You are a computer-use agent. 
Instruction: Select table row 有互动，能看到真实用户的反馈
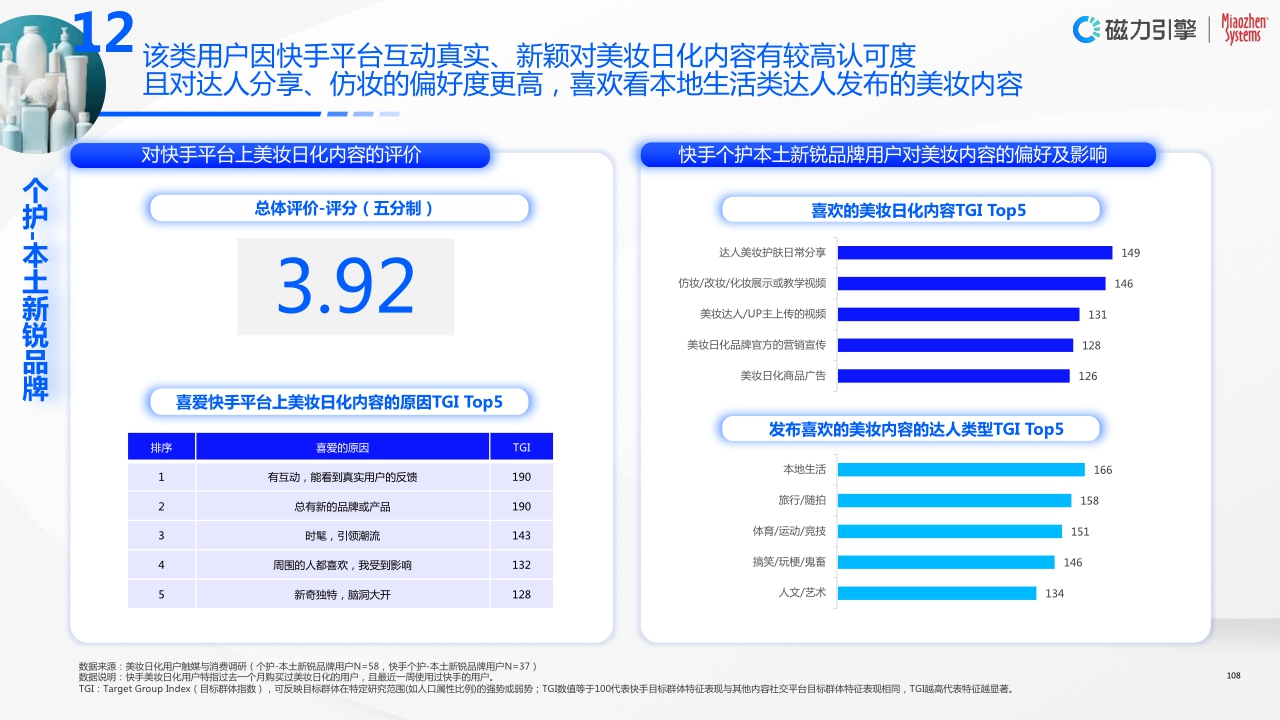tap(342, 477)
